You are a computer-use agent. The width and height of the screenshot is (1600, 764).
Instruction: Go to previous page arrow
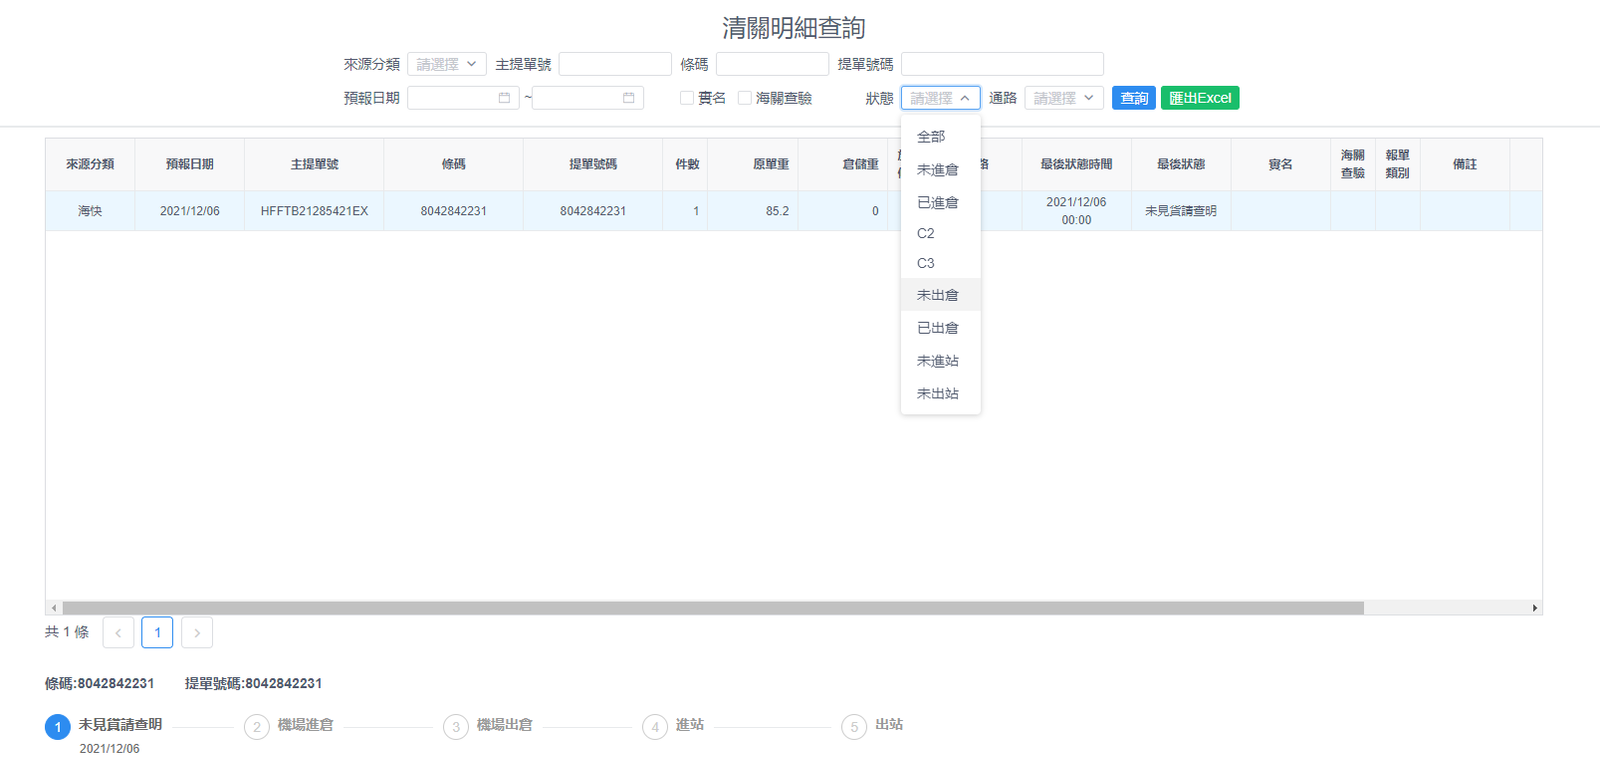click(118, 633)
